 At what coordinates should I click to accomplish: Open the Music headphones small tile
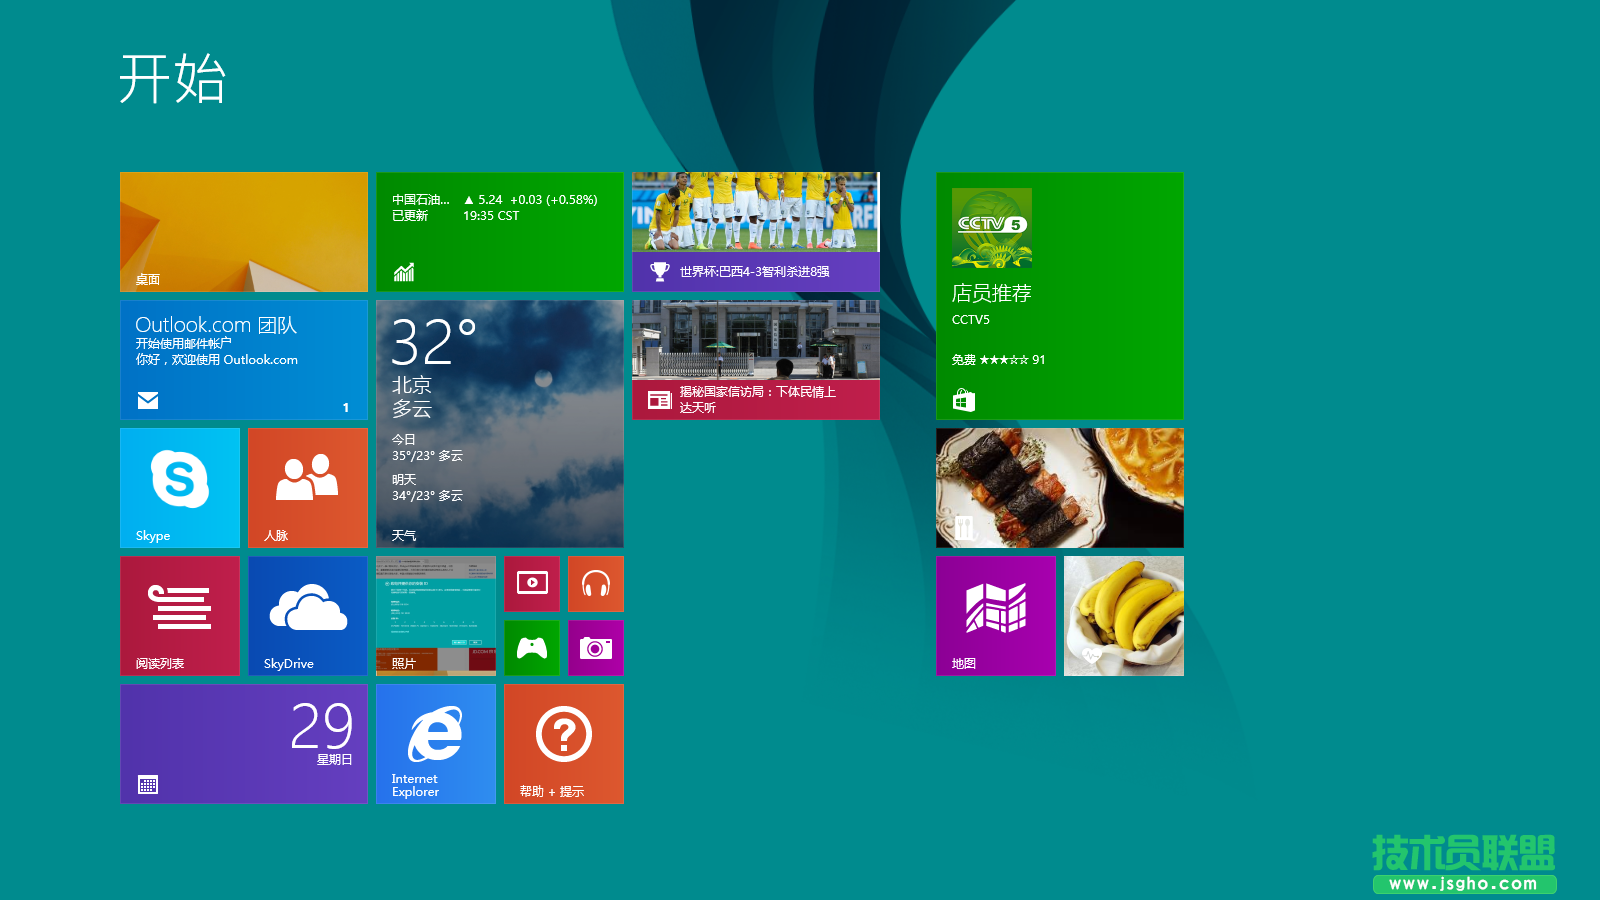[x=596, y=584]
